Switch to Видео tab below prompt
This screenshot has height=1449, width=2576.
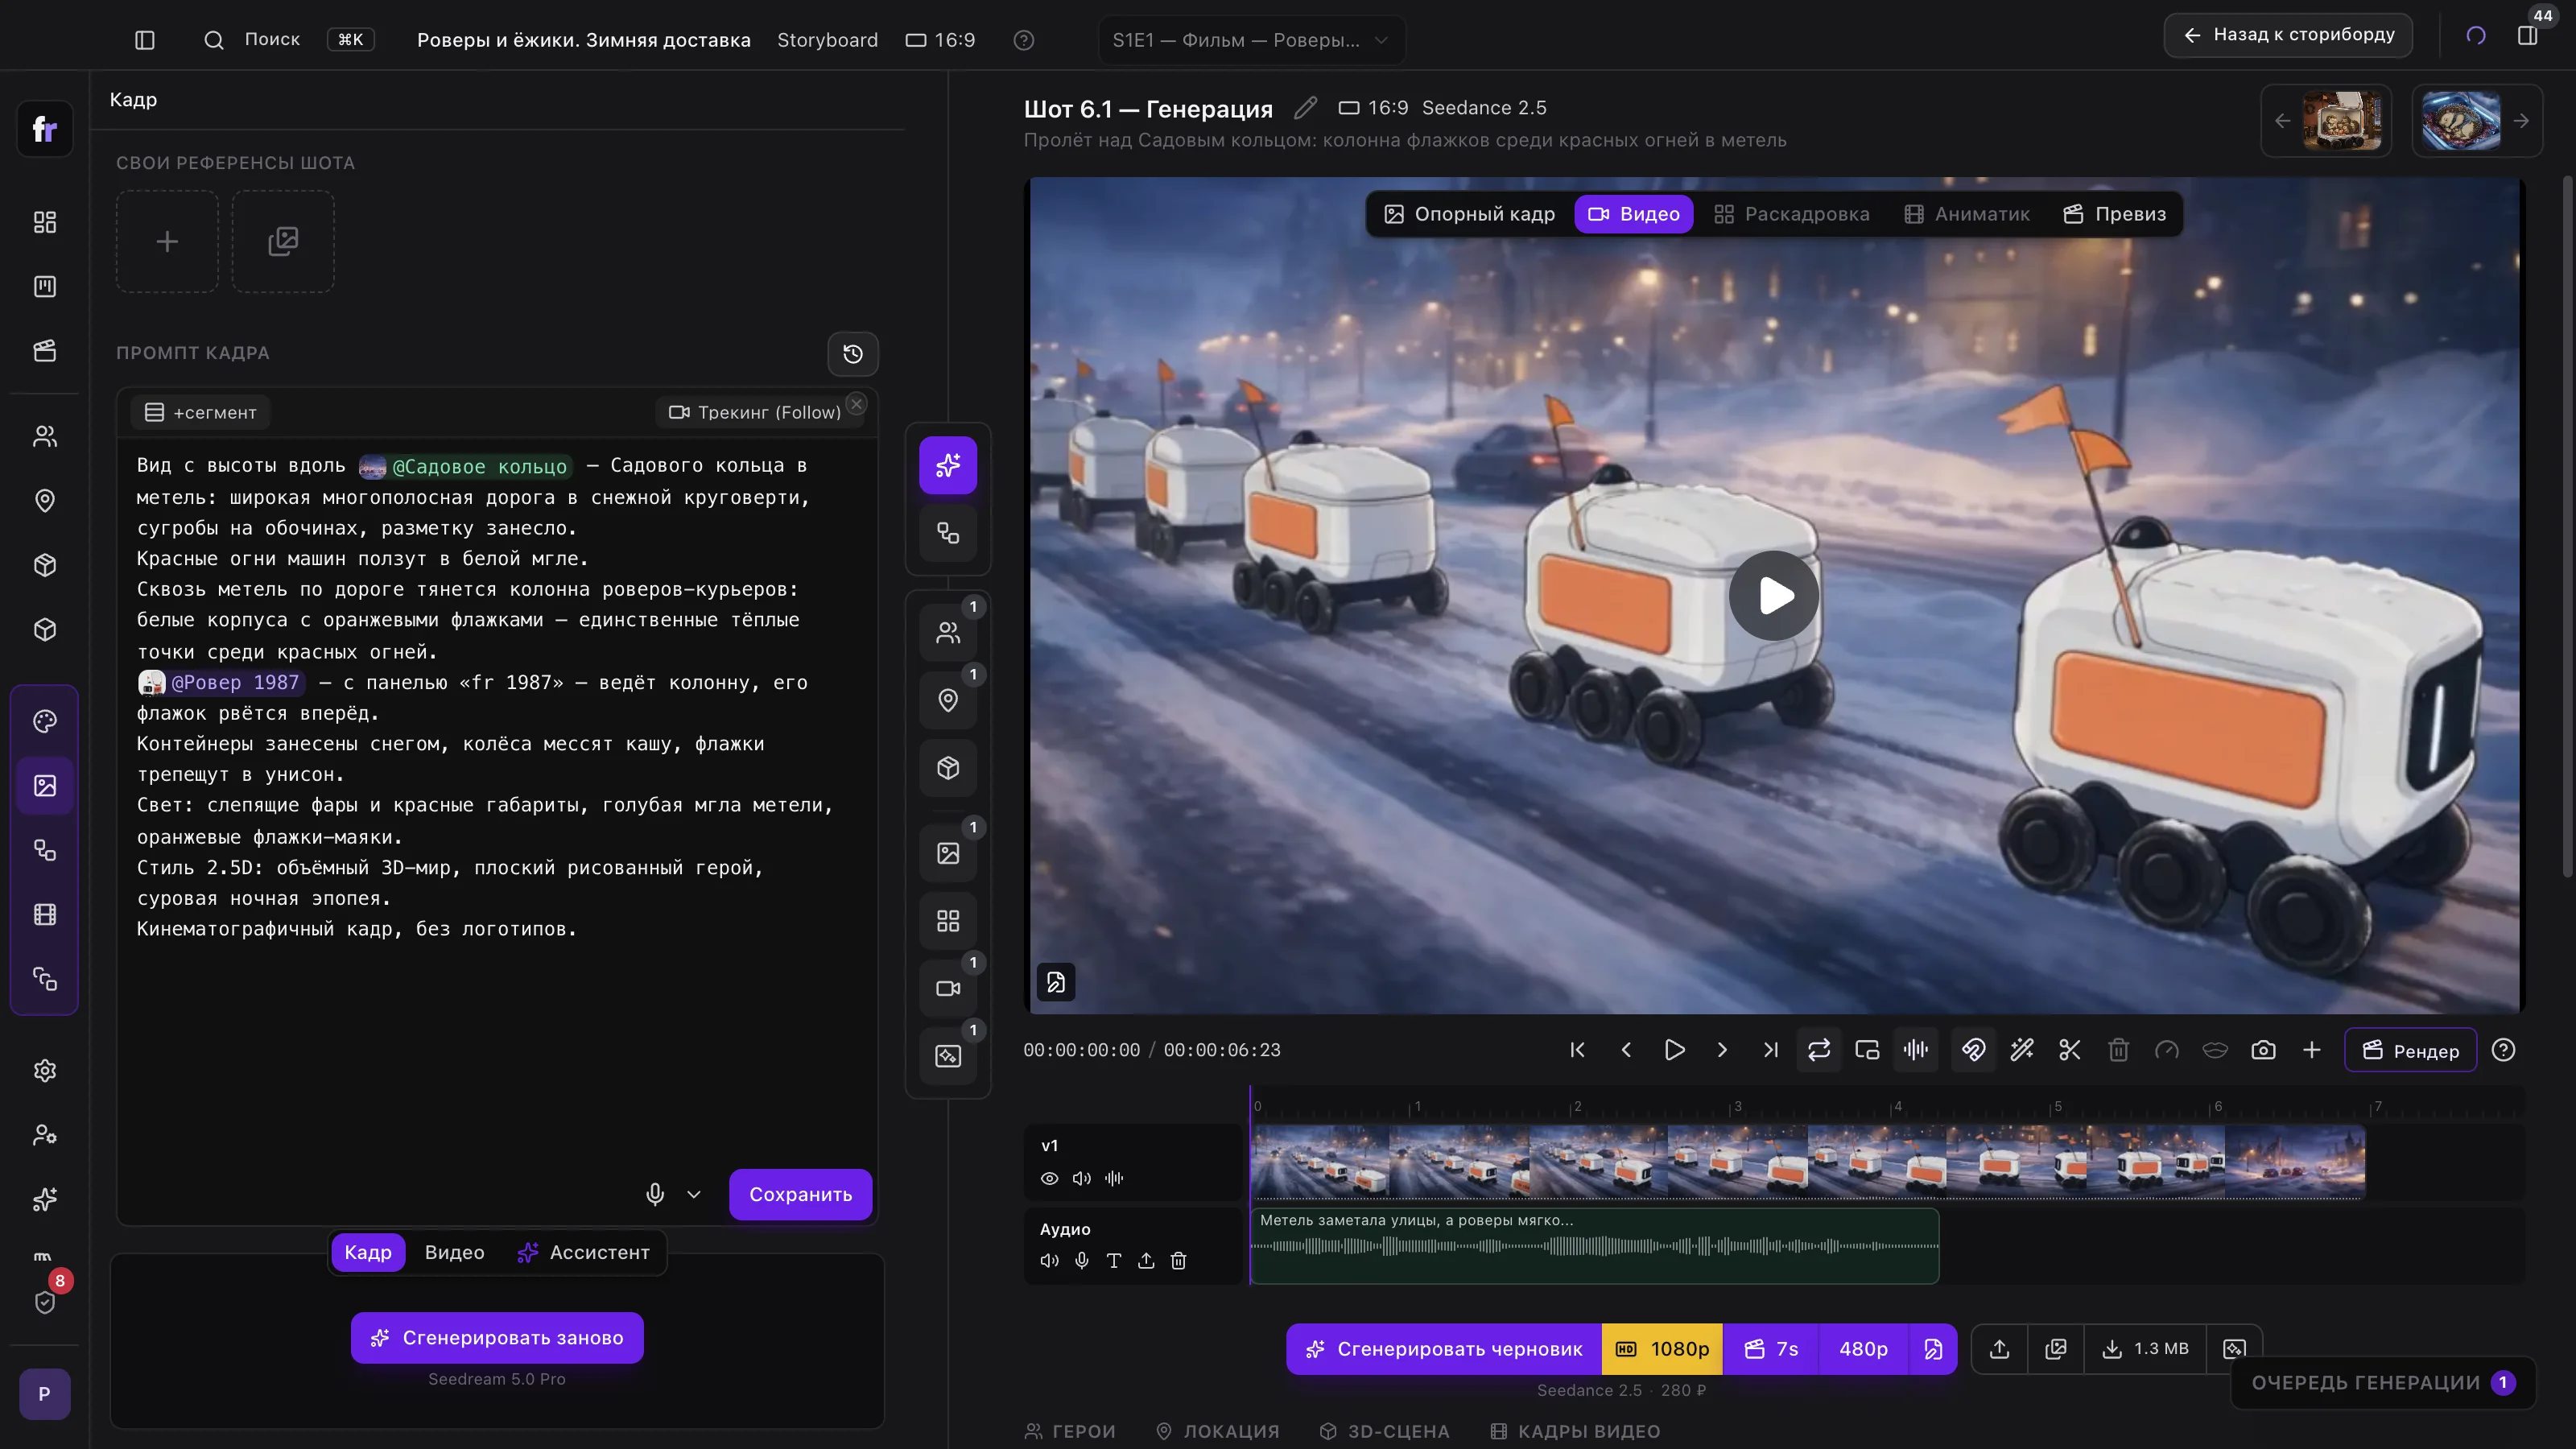(x=454, y=1252)
